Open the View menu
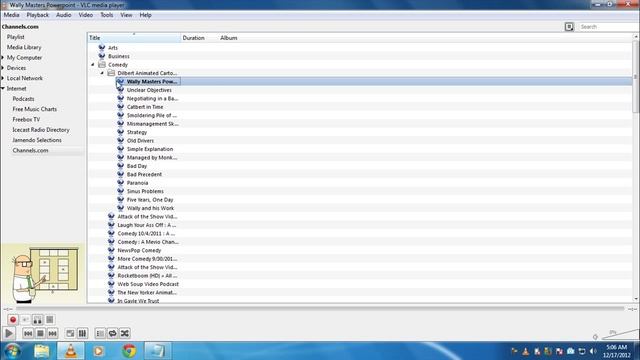 [x=126, y=15]
